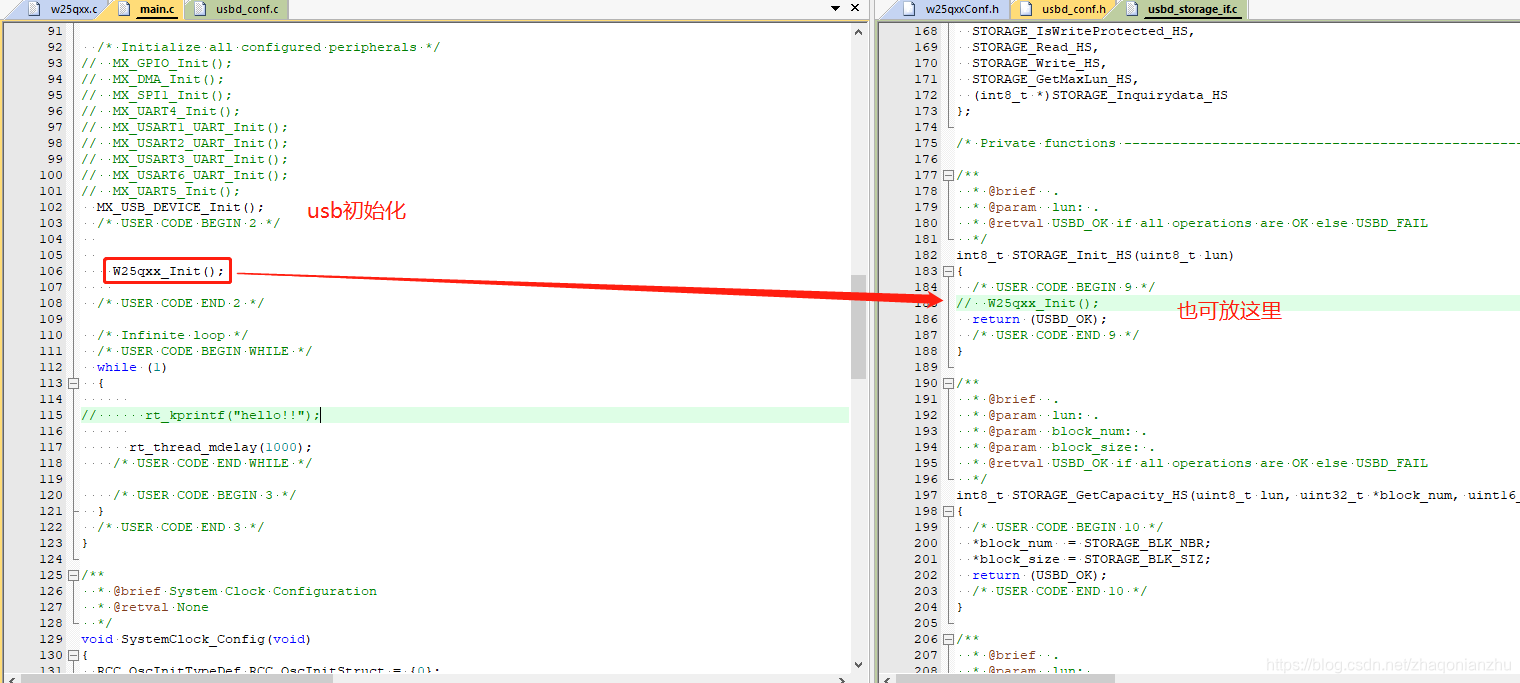Viewport: 1520px width, 683px height.
Task: Open the tab list dropdown arrow beside the X
Action: (834, 9)
